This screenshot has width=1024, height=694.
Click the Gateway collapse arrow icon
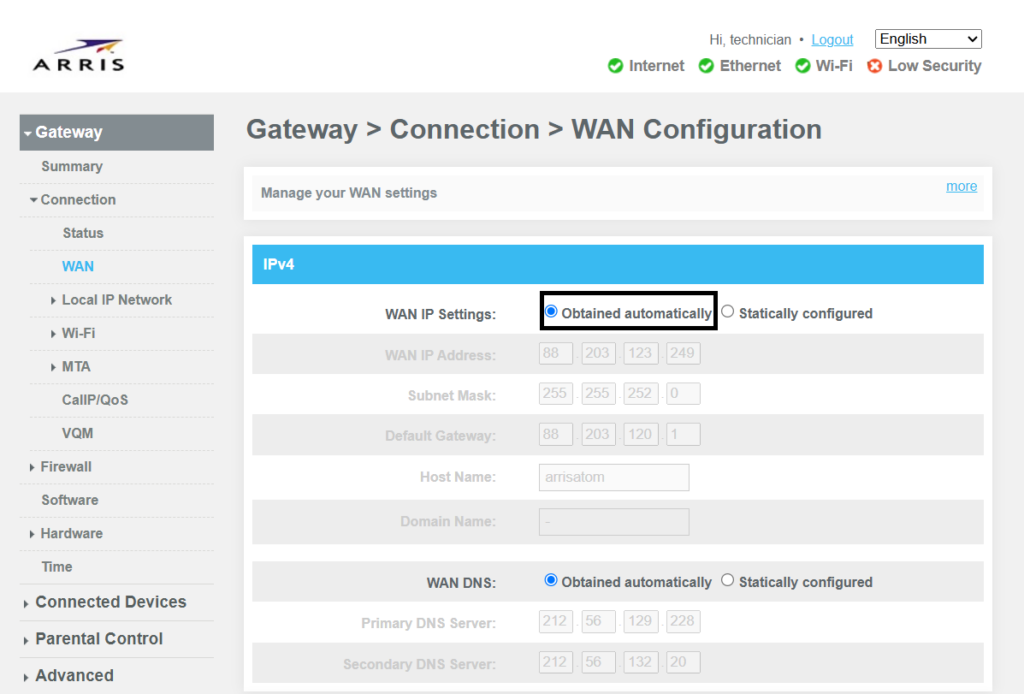pyautogui.click(x=27, y=131)
